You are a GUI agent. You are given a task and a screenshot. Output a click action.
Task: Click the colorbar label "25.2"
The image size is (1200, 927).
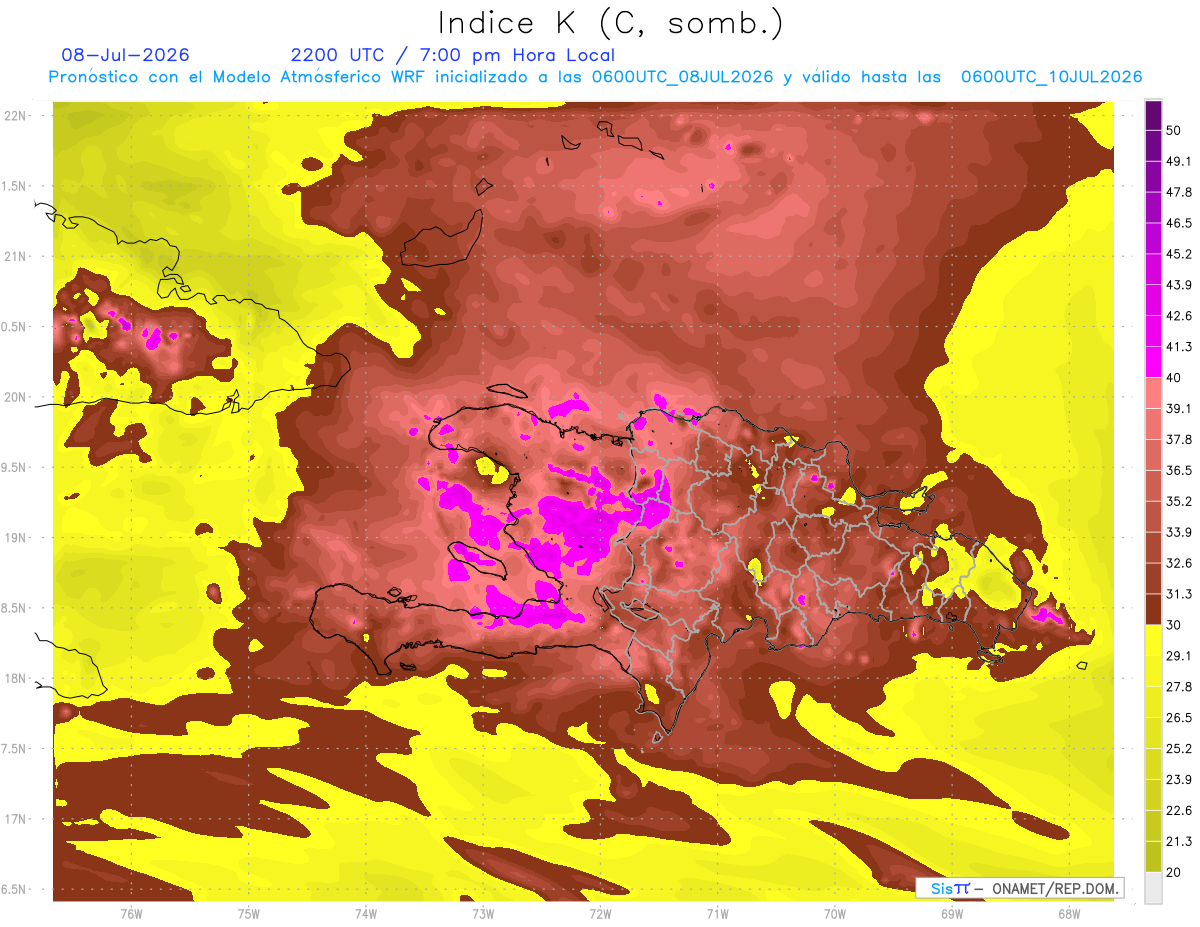click(x=1178, y=748)
